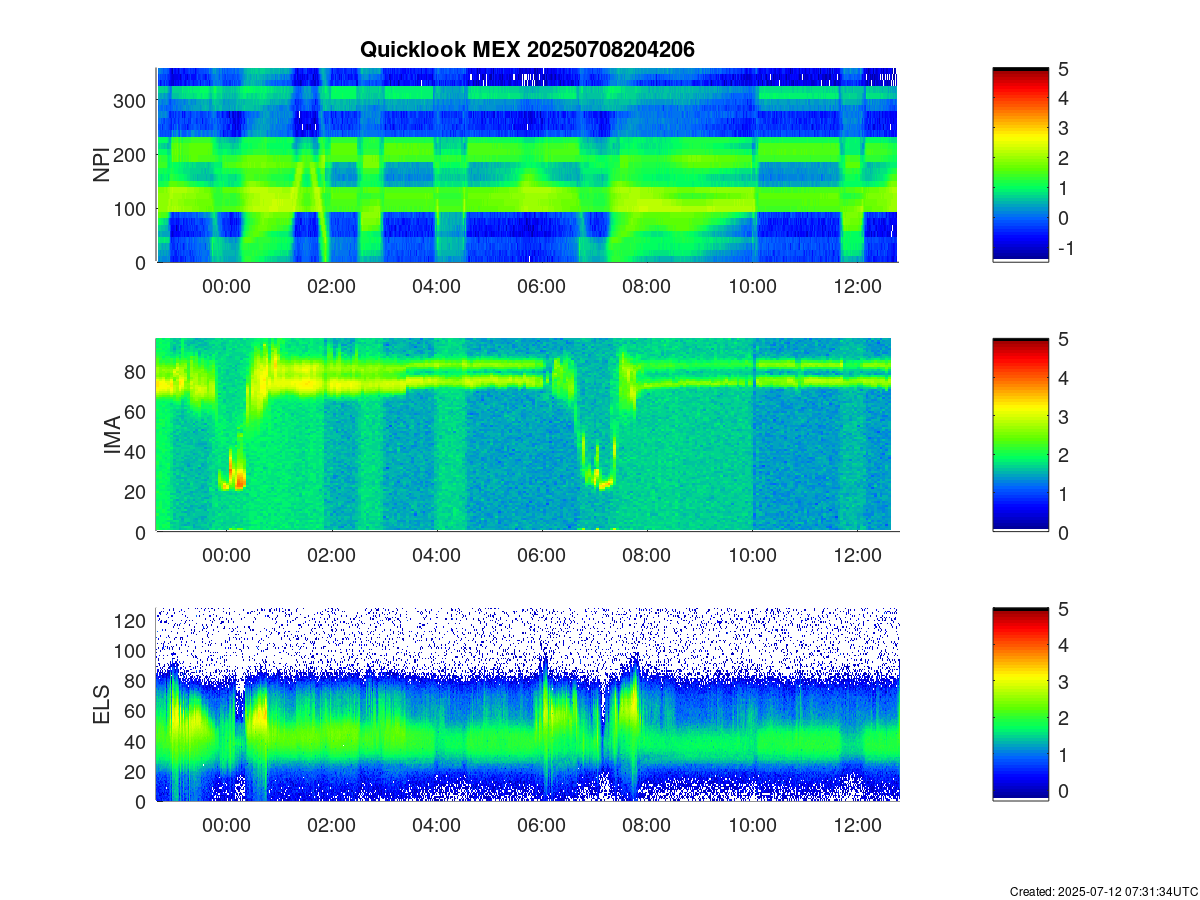Click the '06:00' tick below the NPI plot
The width and height of the screenshot is (1200, 900).
[x=542, y=286]
